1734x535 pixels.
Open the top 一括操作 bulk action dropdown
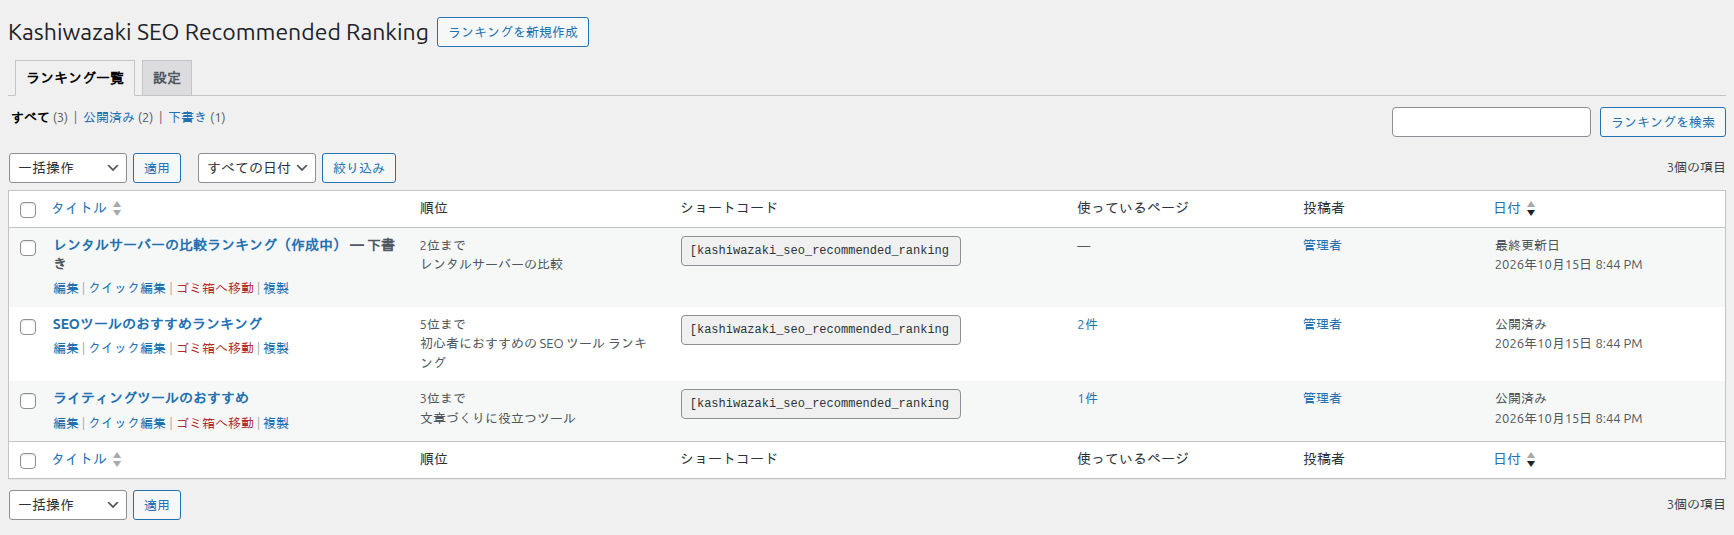68,168
